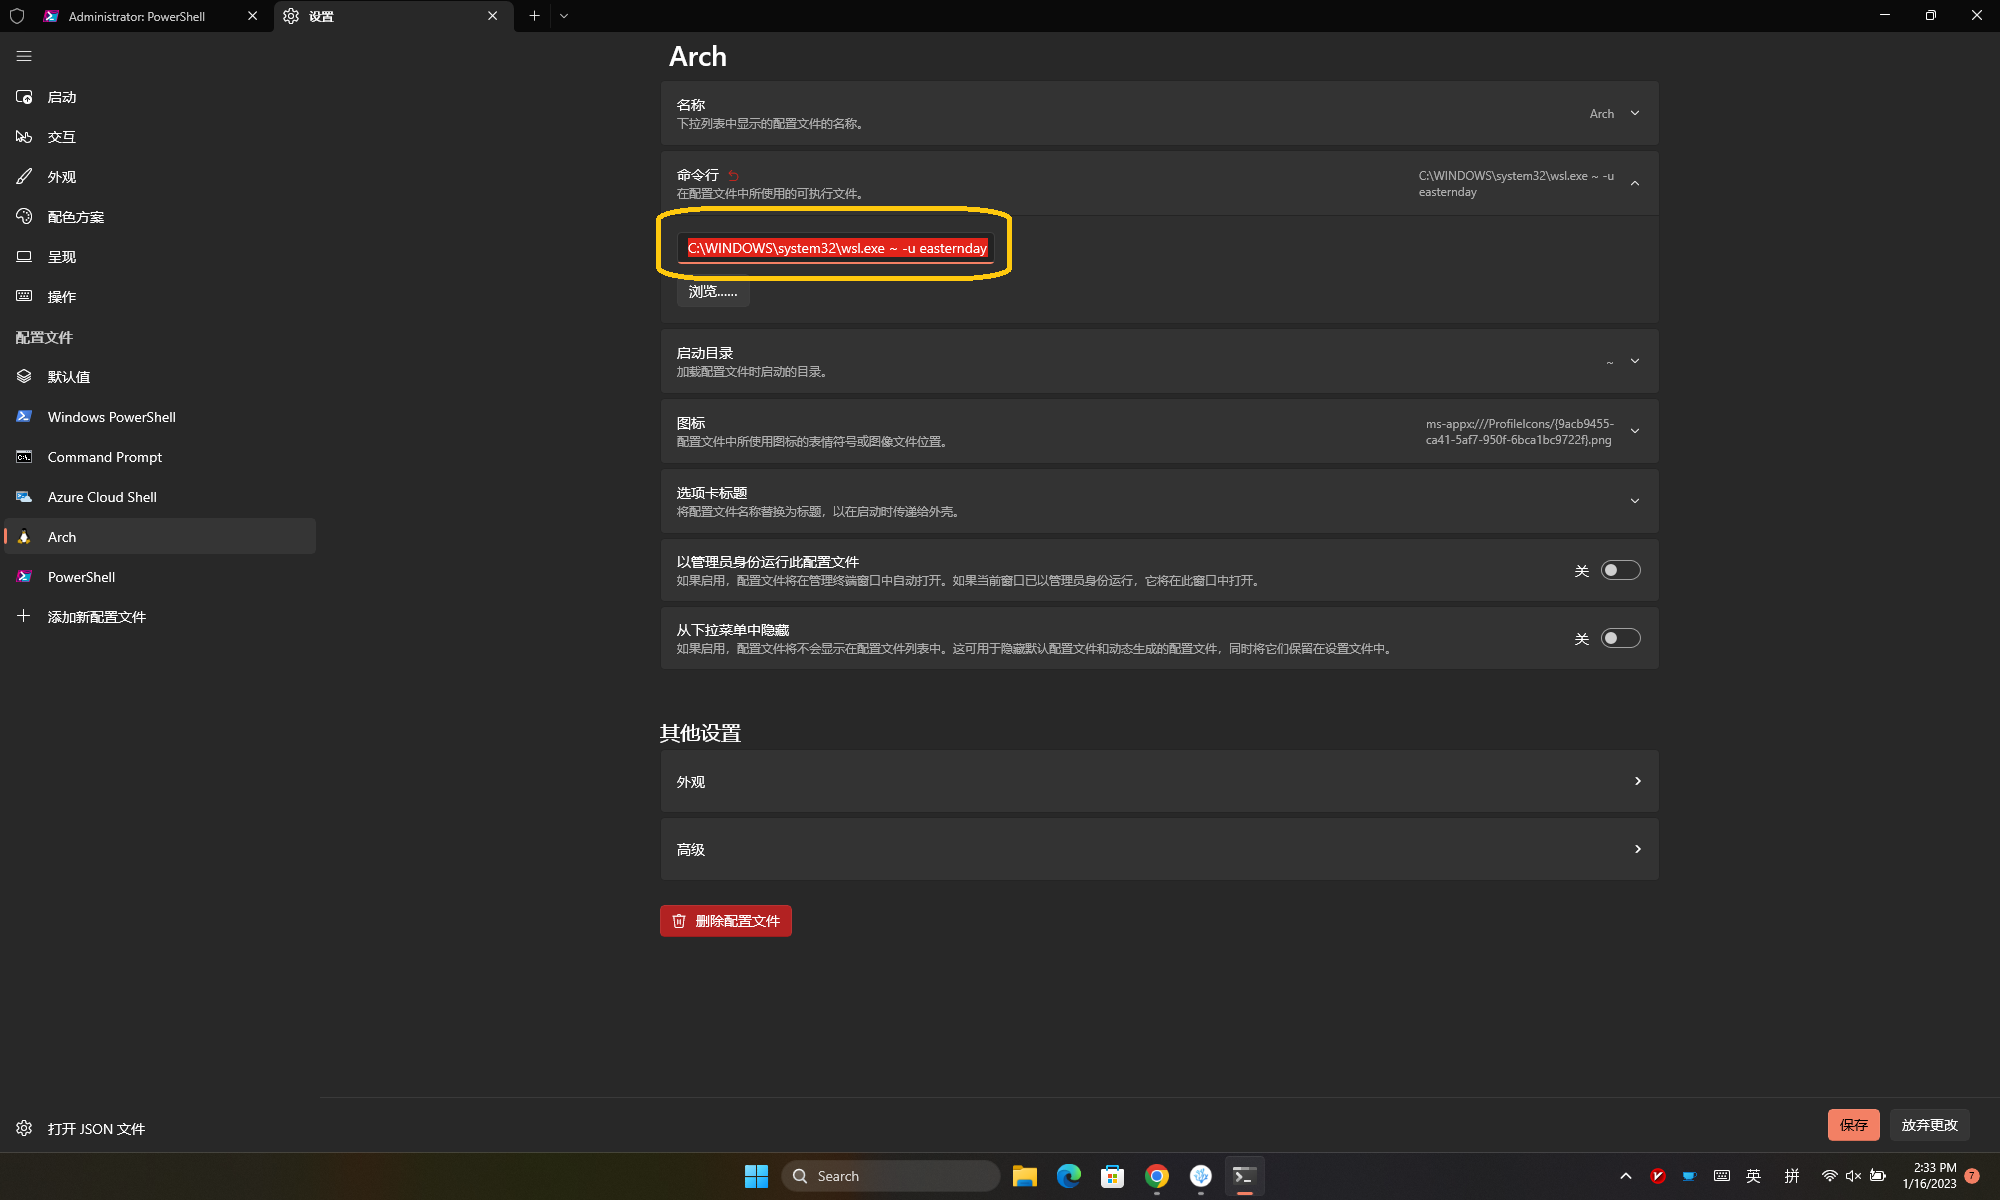Toggle run this profile as administrator

[1620, 570]
